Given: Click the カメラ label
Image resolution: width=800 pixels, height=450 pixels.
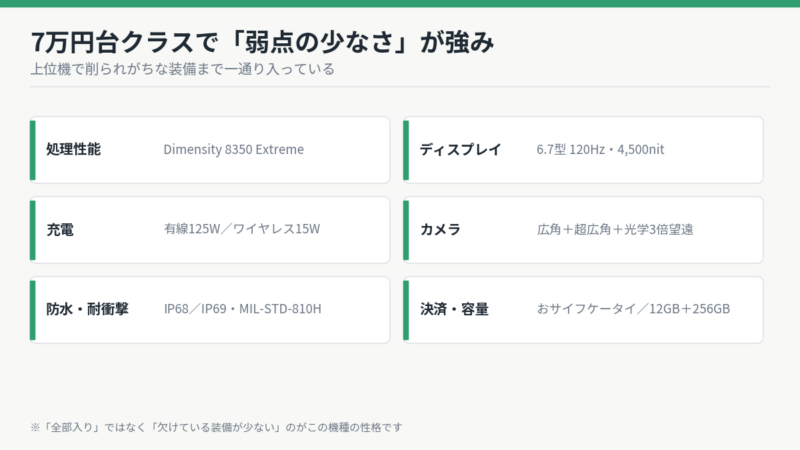Looking at the screenshot, I should pos(440,230).
